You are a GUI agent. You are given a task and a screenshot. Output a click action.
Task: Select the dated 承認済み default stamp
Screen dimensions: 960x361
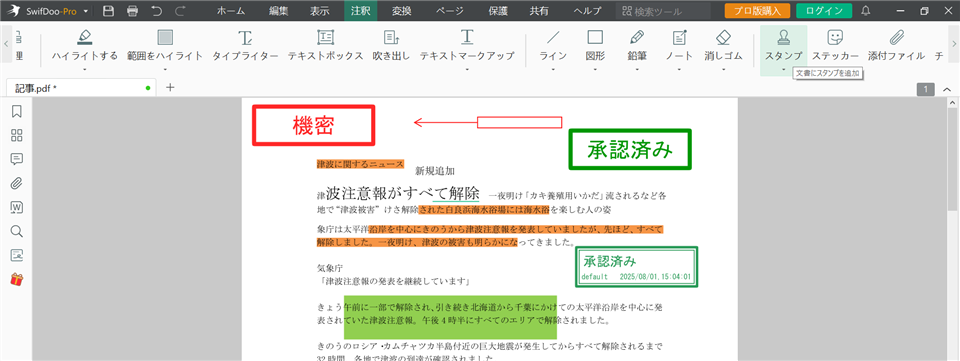(637, 267)
